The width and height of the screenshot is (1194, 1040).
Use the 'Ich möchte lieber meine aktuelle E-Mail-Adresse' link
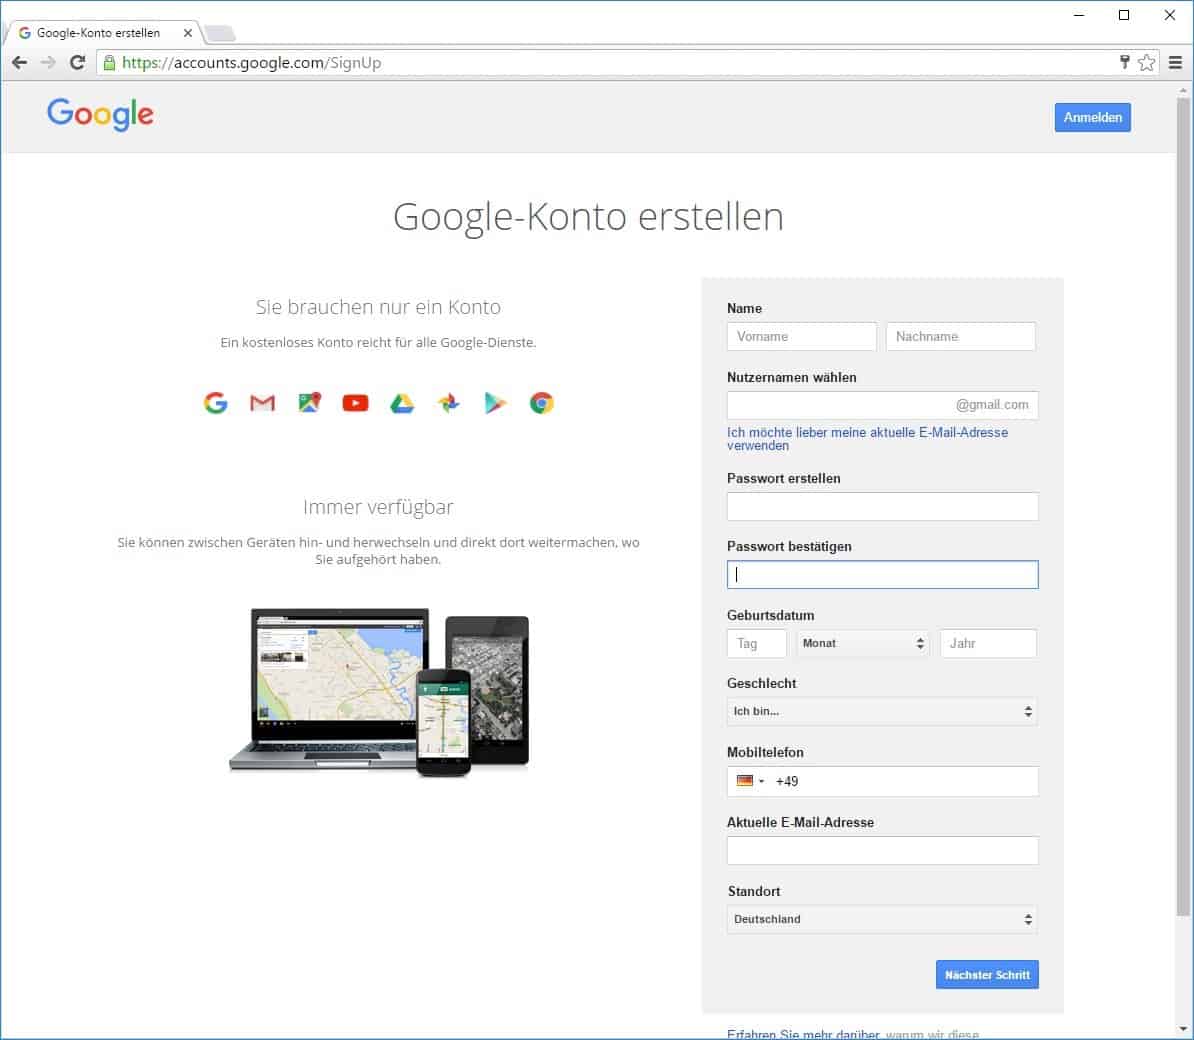(x=867, y=439)
